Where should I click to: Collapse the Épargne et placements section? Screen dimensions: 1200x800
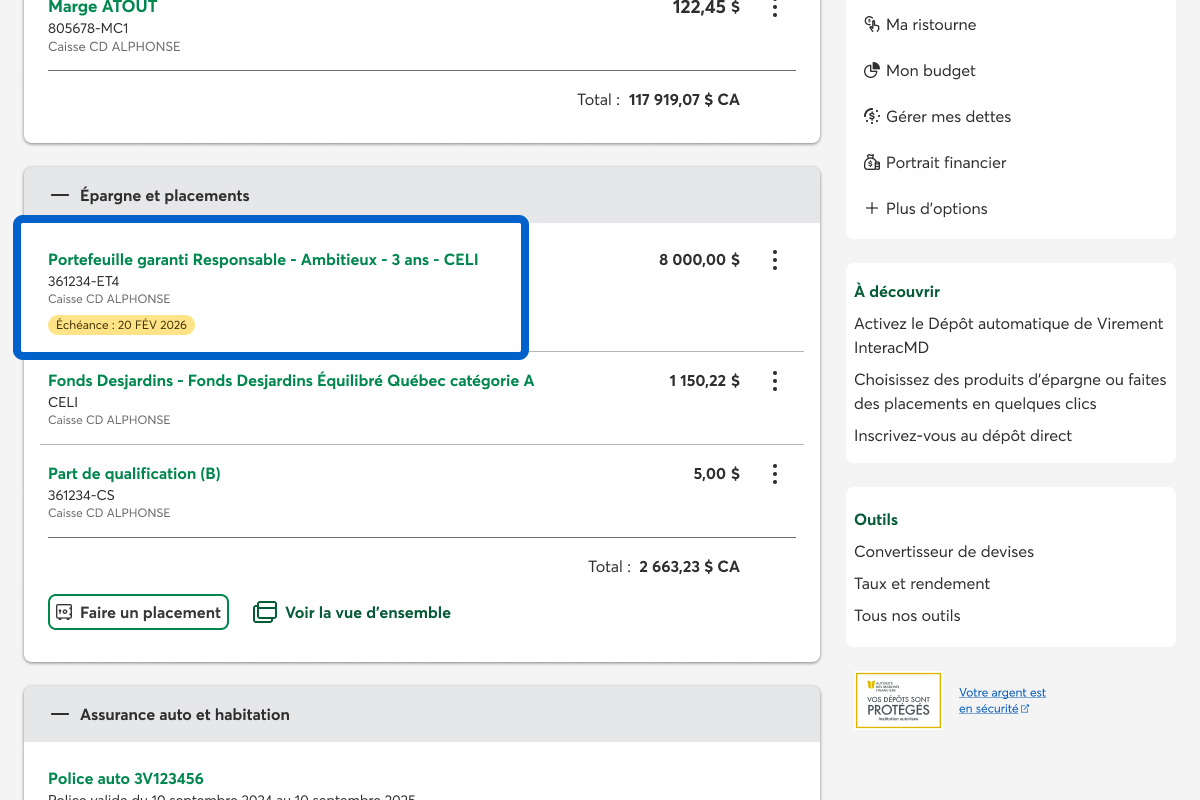tap(60, 196)
